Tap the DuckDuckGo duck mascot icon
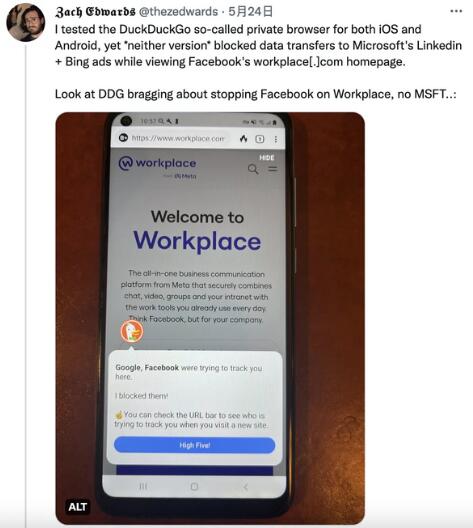Screen dimensions: 473x528 pos(132,332)
